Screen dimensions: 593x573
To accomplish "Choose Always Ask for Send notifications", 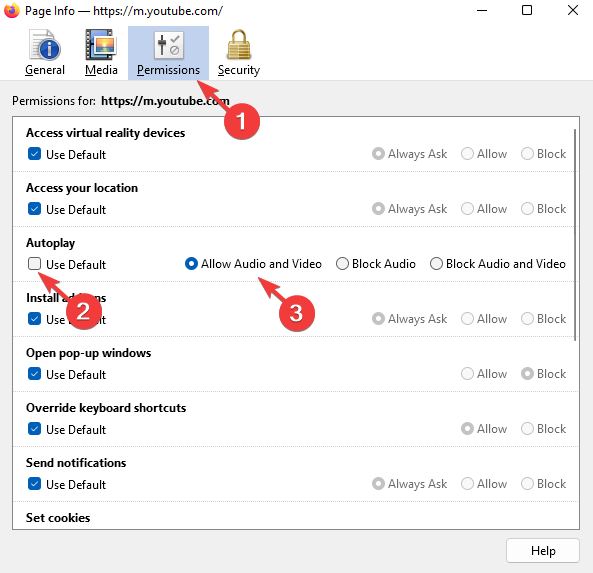I will click(378, 483).
